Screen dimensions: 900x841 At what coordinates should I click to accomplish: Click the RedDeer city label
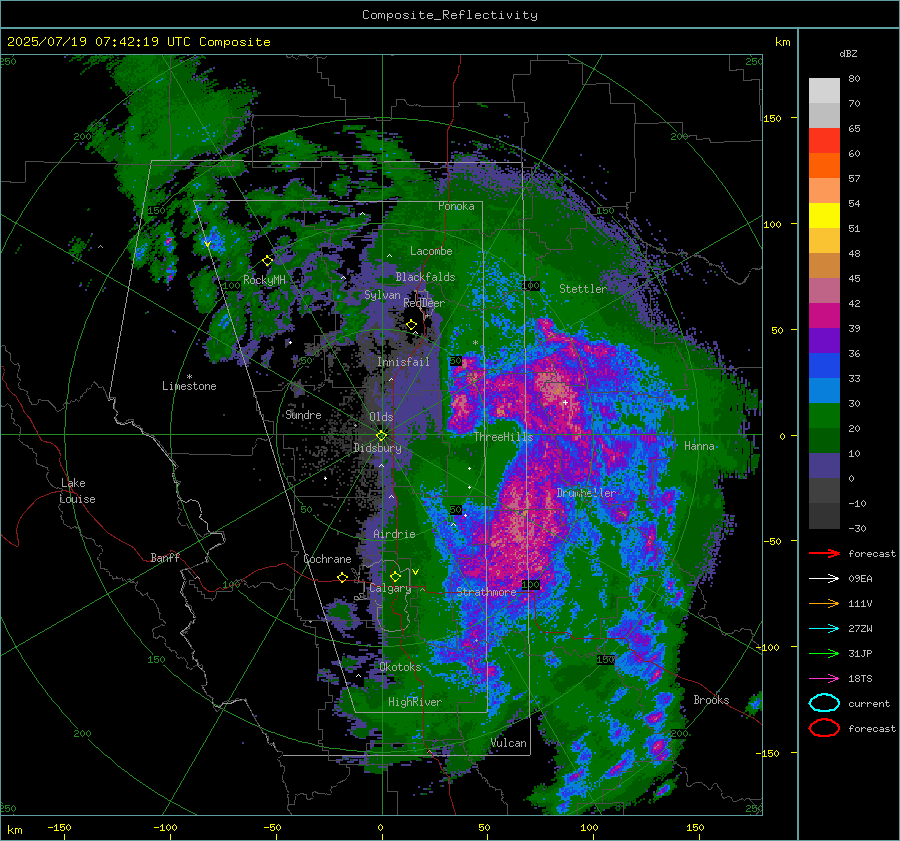pos(424,303)
